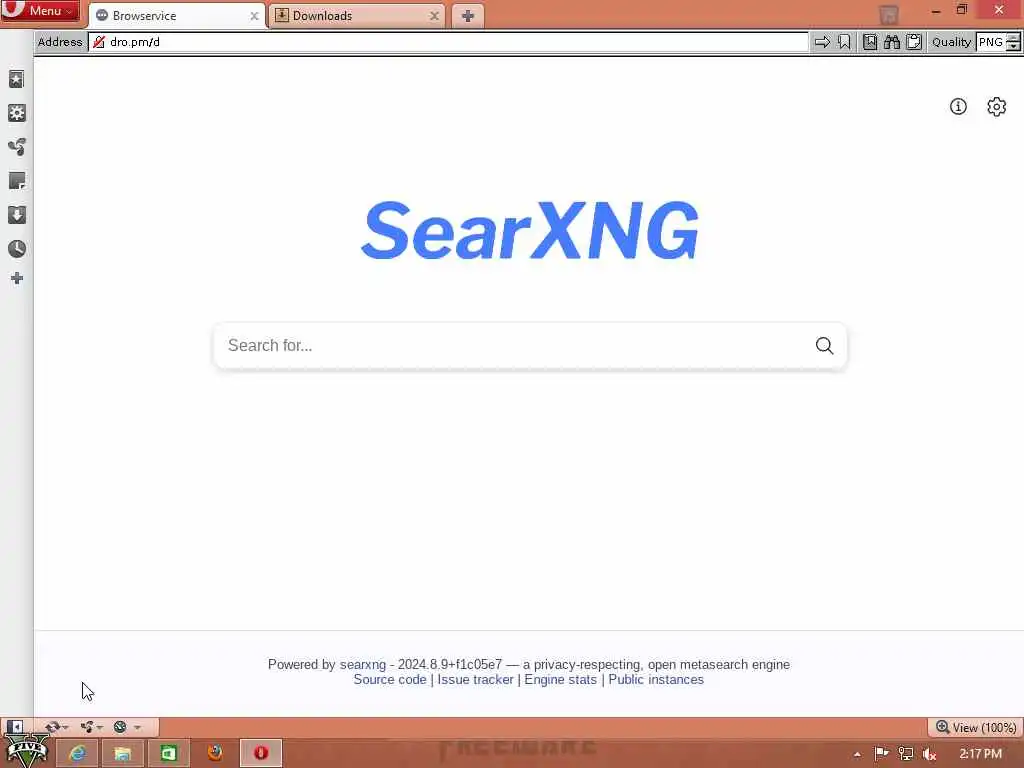
Task: Increase Quality with the up stepper arrow
Action: click(1013, 38)
